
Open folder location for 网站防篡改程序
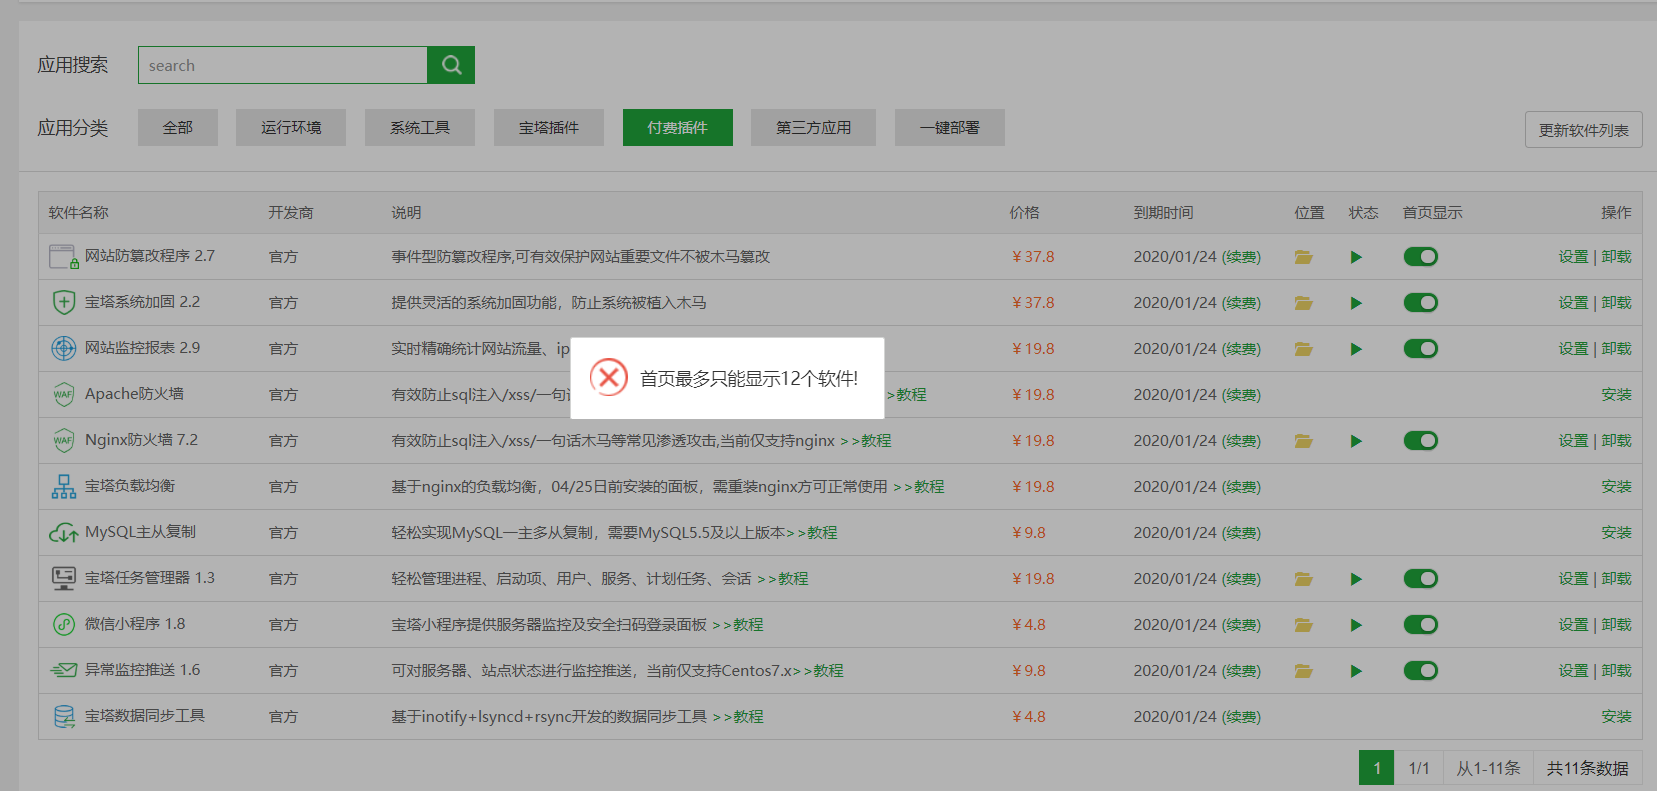pyautogui.click(x=1303, y=257)
